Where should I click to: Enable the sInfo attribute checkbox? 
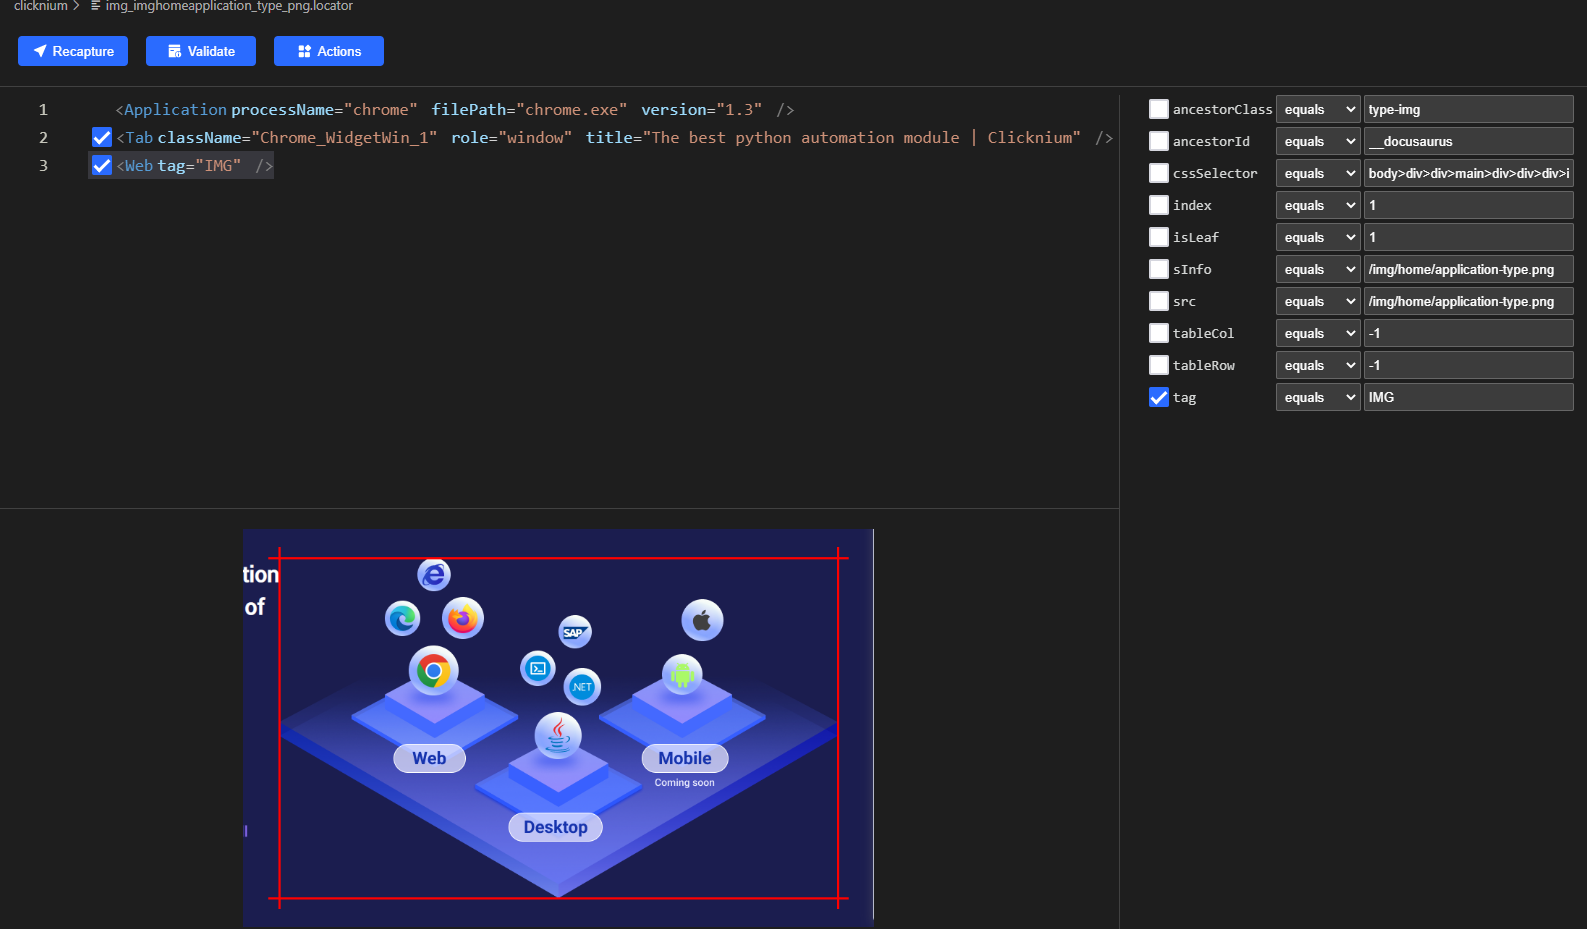click(1159, 269)
